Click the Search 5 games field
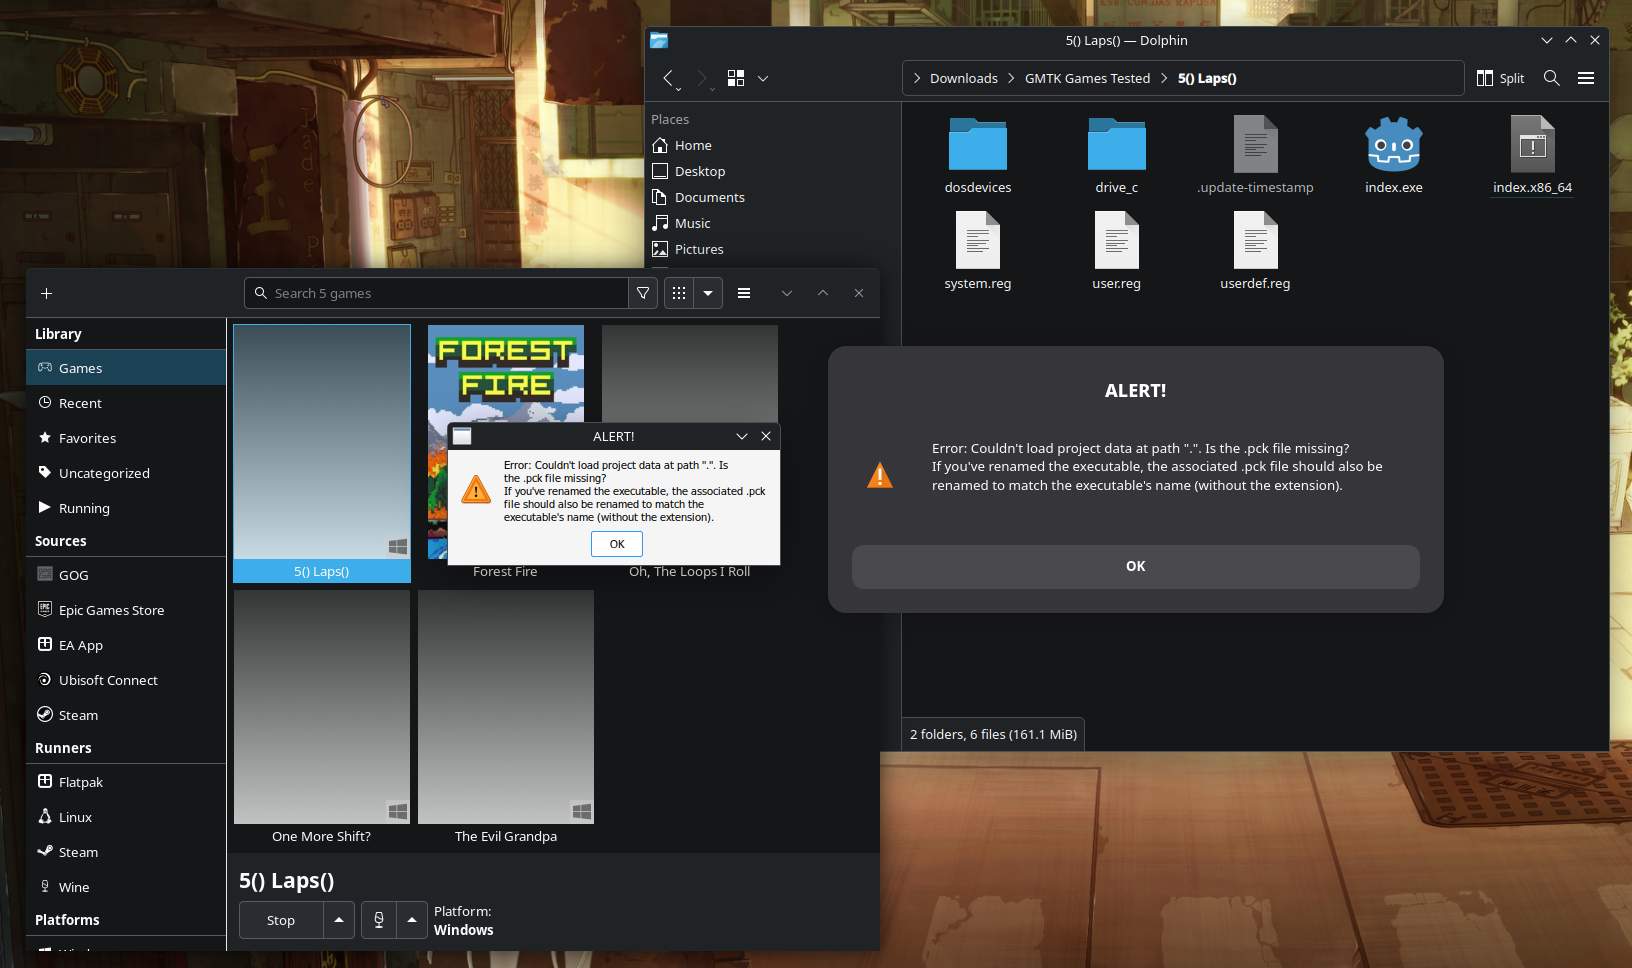Screen dimensions: 1632x968 pyautogui.click(x=436, y=293)
